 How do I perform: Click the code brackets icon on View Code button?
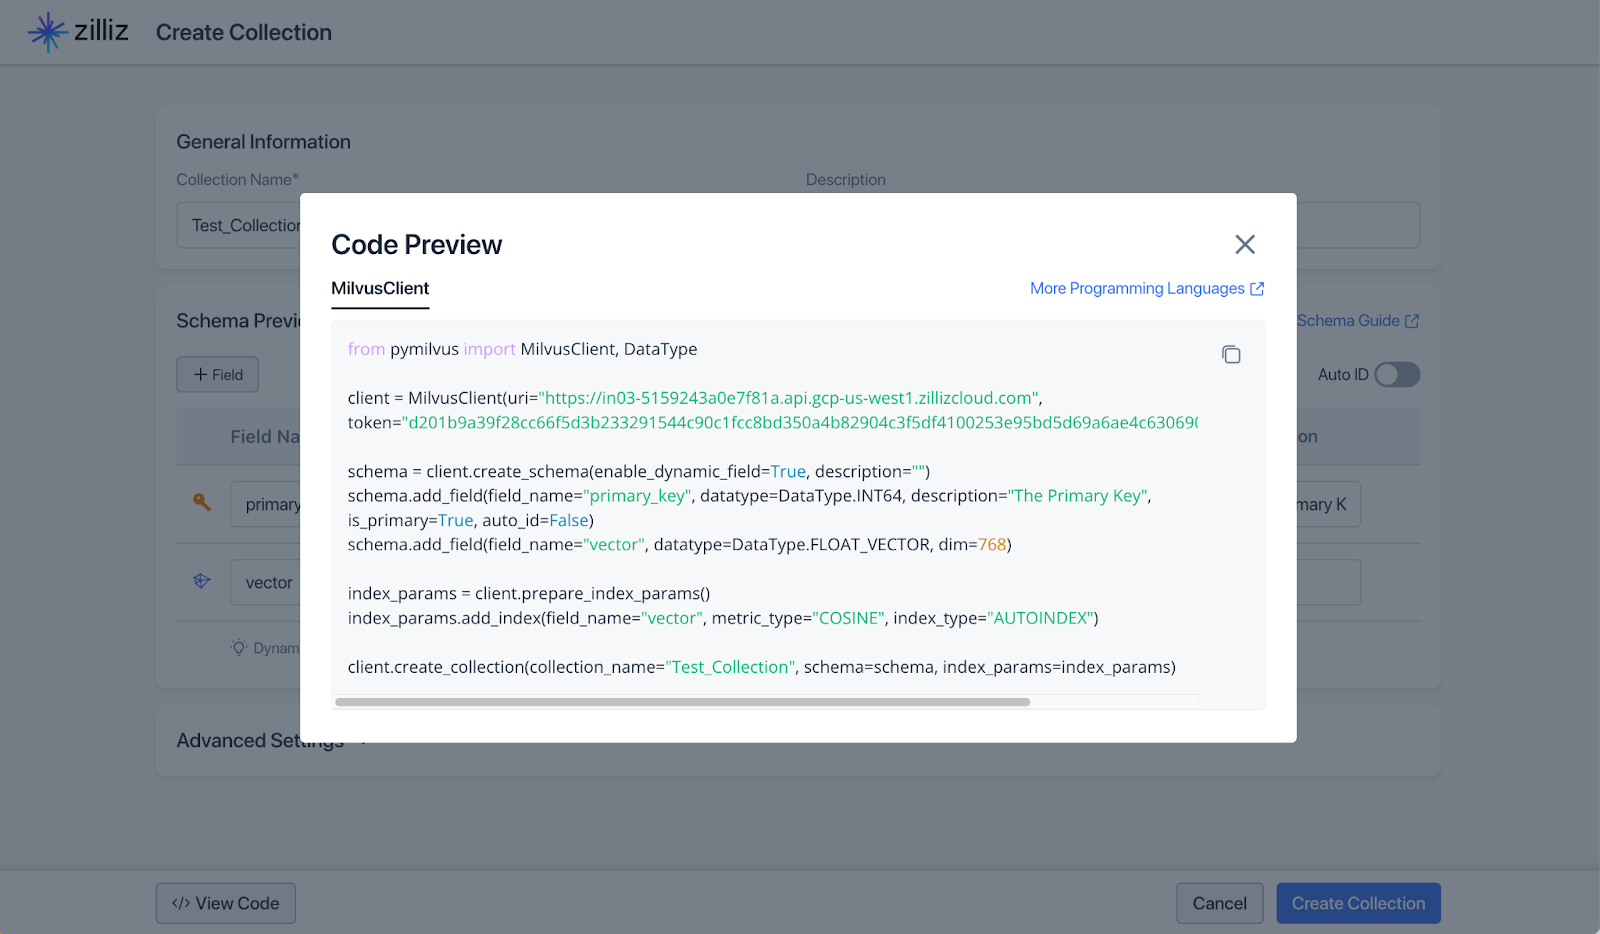point(180,902)
